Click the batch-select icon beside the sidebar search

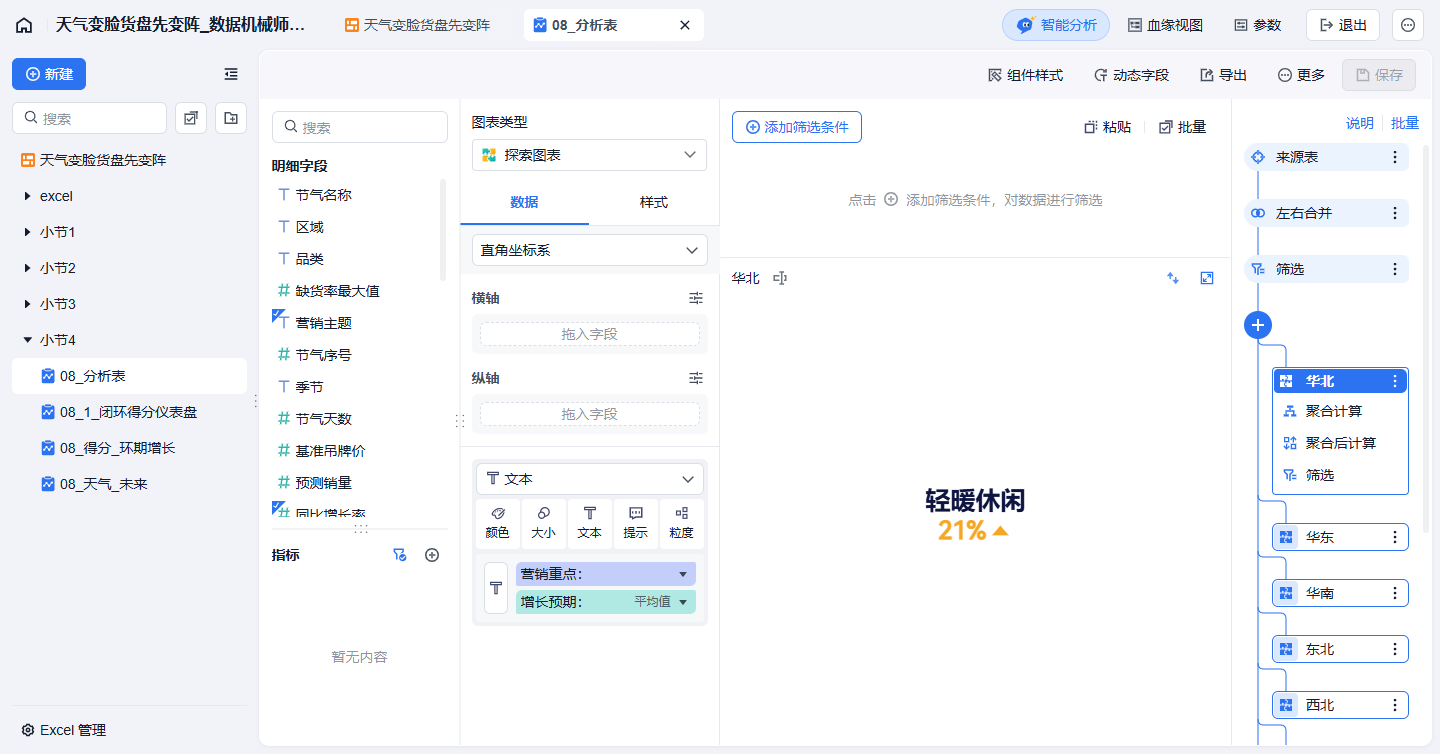tap(191, 118)
